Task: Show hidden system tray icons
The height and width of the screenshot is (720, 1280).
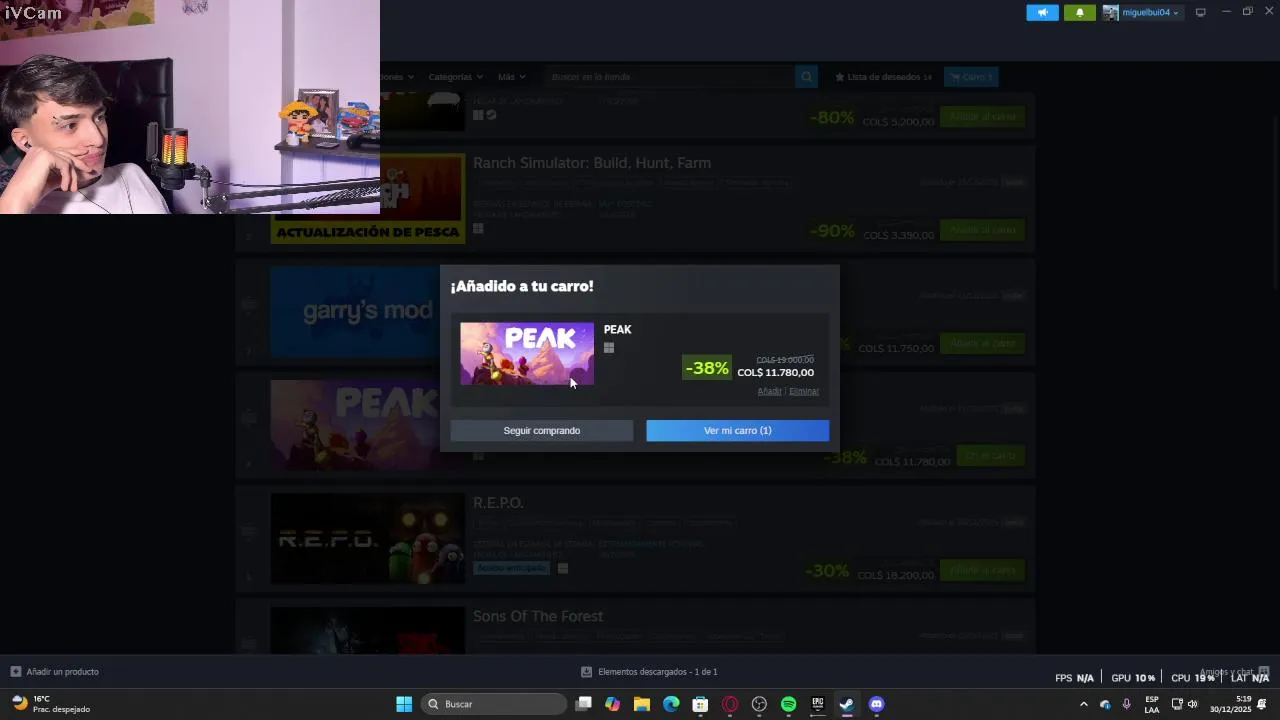Action: (x=1083, y=704)
